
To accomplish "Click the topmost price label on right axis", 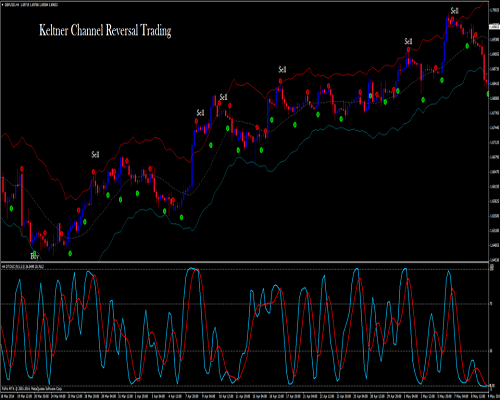I will (494, 10).
